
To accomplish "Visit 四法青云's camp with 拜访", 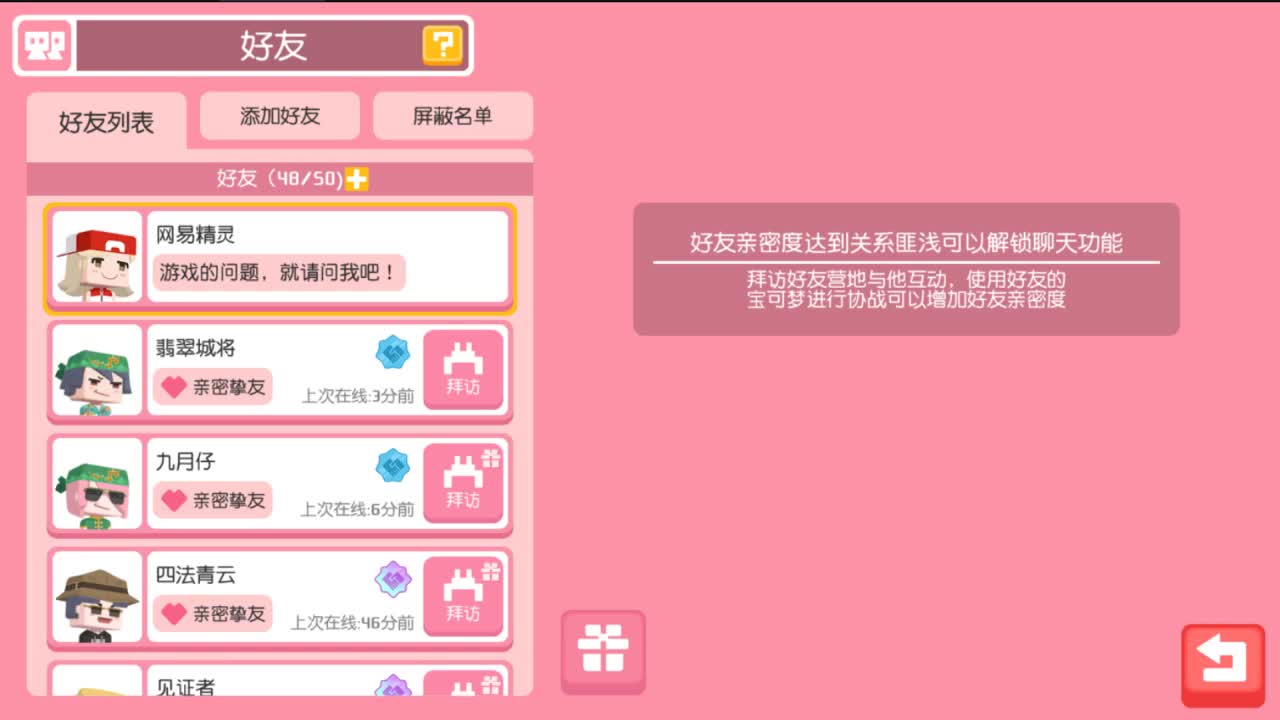I will 463,596.
